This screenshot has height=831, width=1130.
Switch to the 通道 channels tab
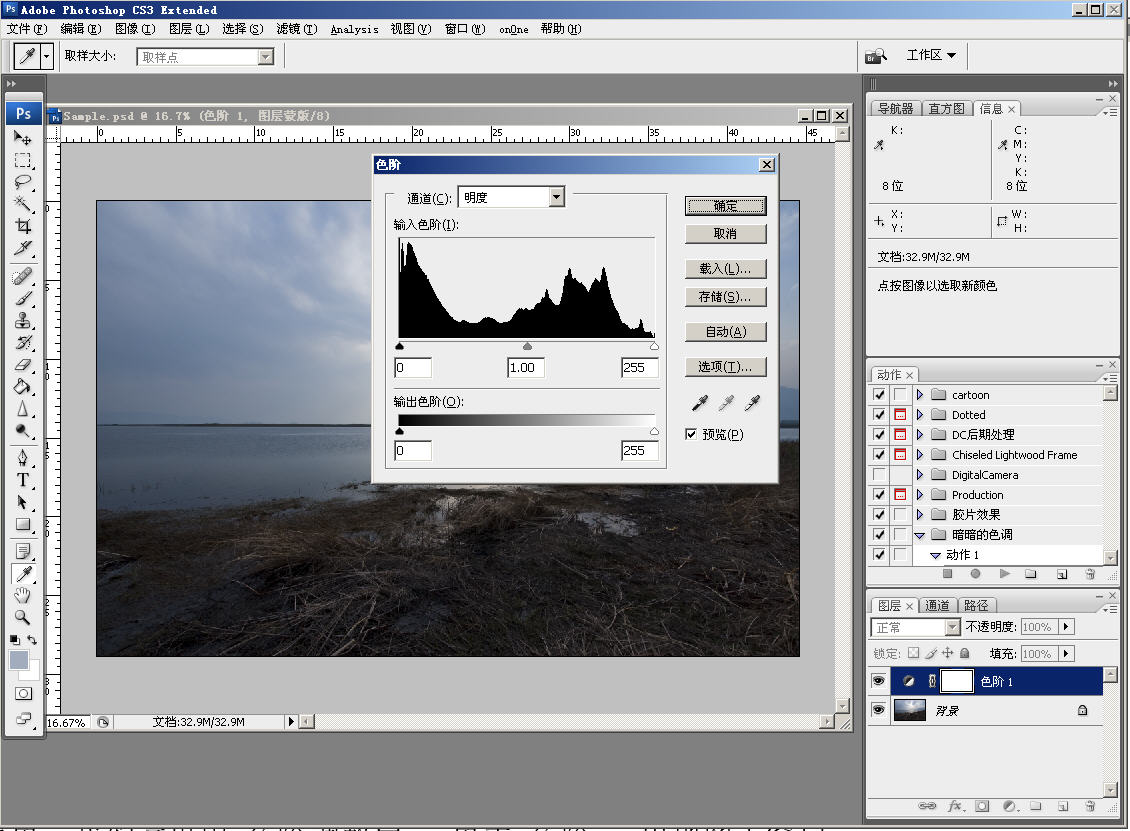pos(936,605)
